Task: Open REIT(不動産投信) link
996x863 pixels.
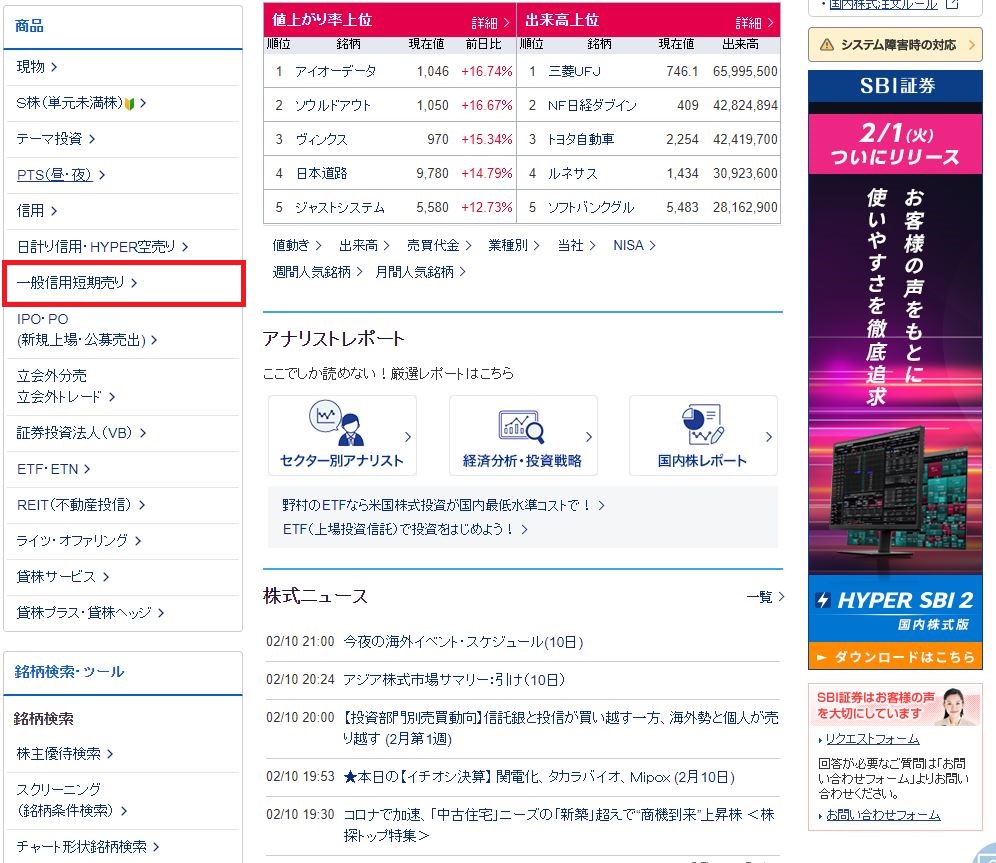Action: [81, 505]
